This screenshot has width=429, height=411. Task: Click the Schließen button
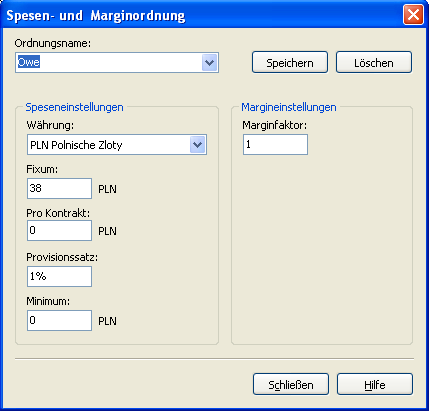tap(291, 384)
